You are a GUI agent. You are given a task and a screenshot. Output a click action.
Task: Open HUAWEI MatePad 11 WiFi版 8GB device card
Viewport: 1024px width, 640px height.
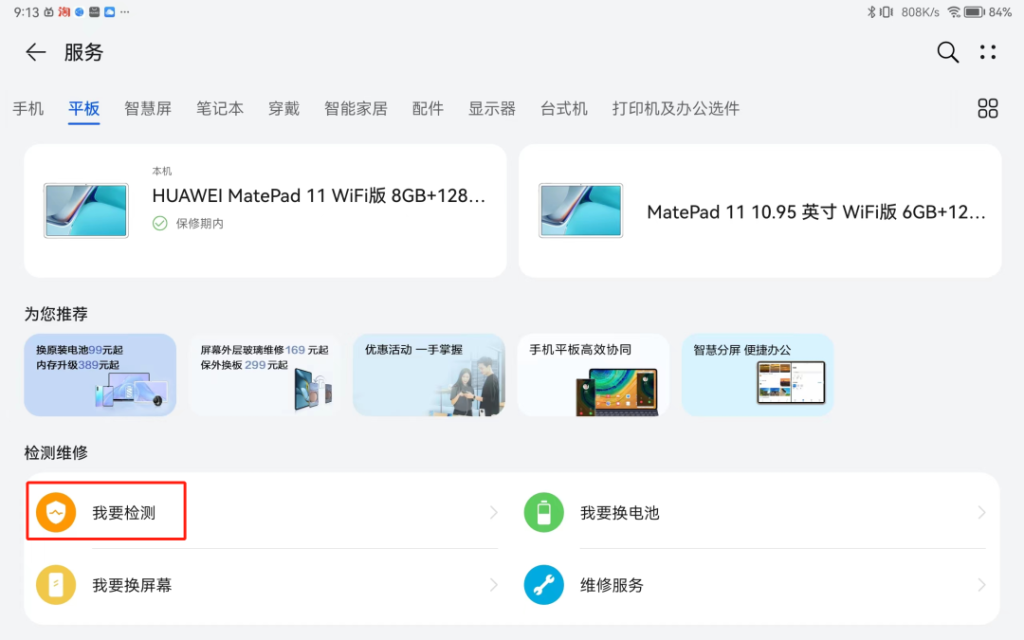pos(265,211)
